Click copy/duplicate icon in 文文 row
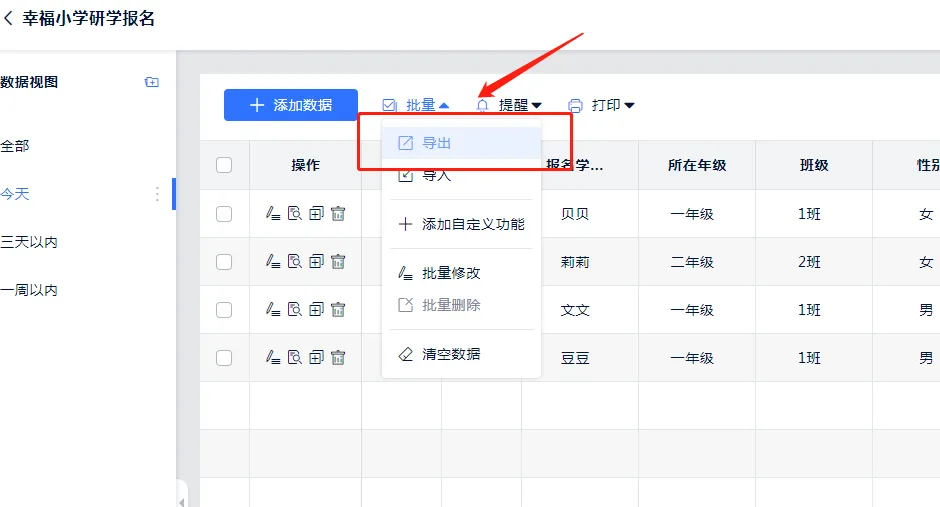940x507 pixels. 316,310
